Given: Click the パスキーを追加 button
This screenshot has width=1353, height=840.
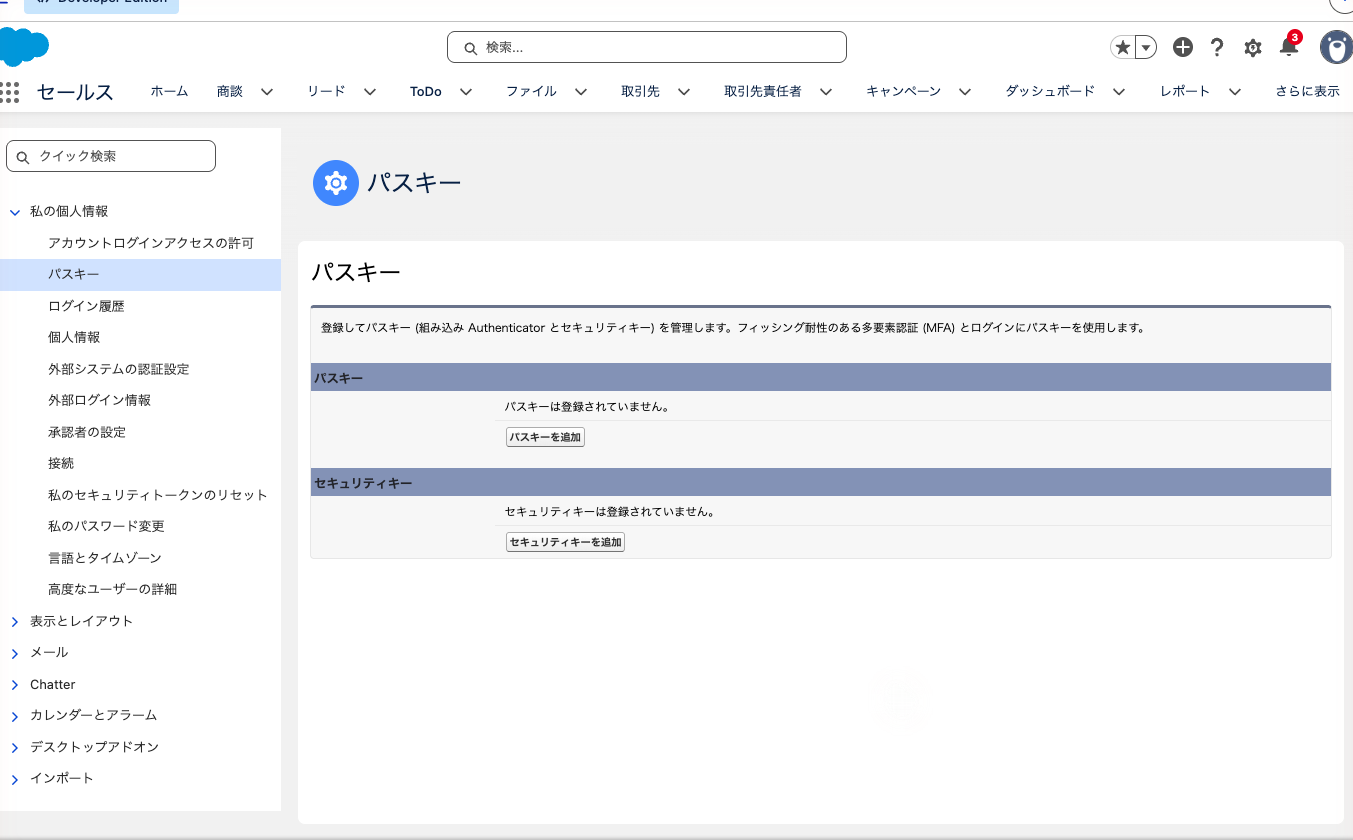Looking at the screenshot, I should pyautogui.click(x=545, y=437).
